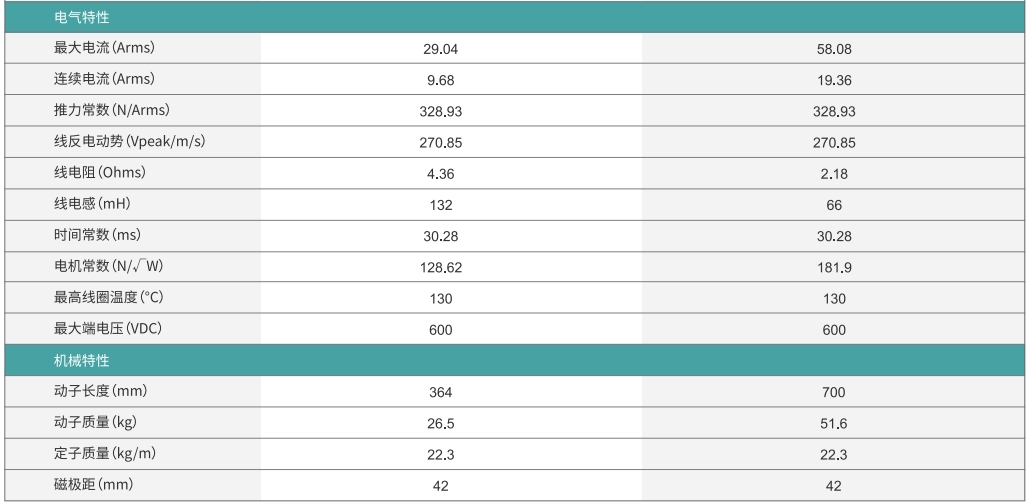The image size is (1030, 504).
Task: Click the 机械特性 section header
Action: 81,360
